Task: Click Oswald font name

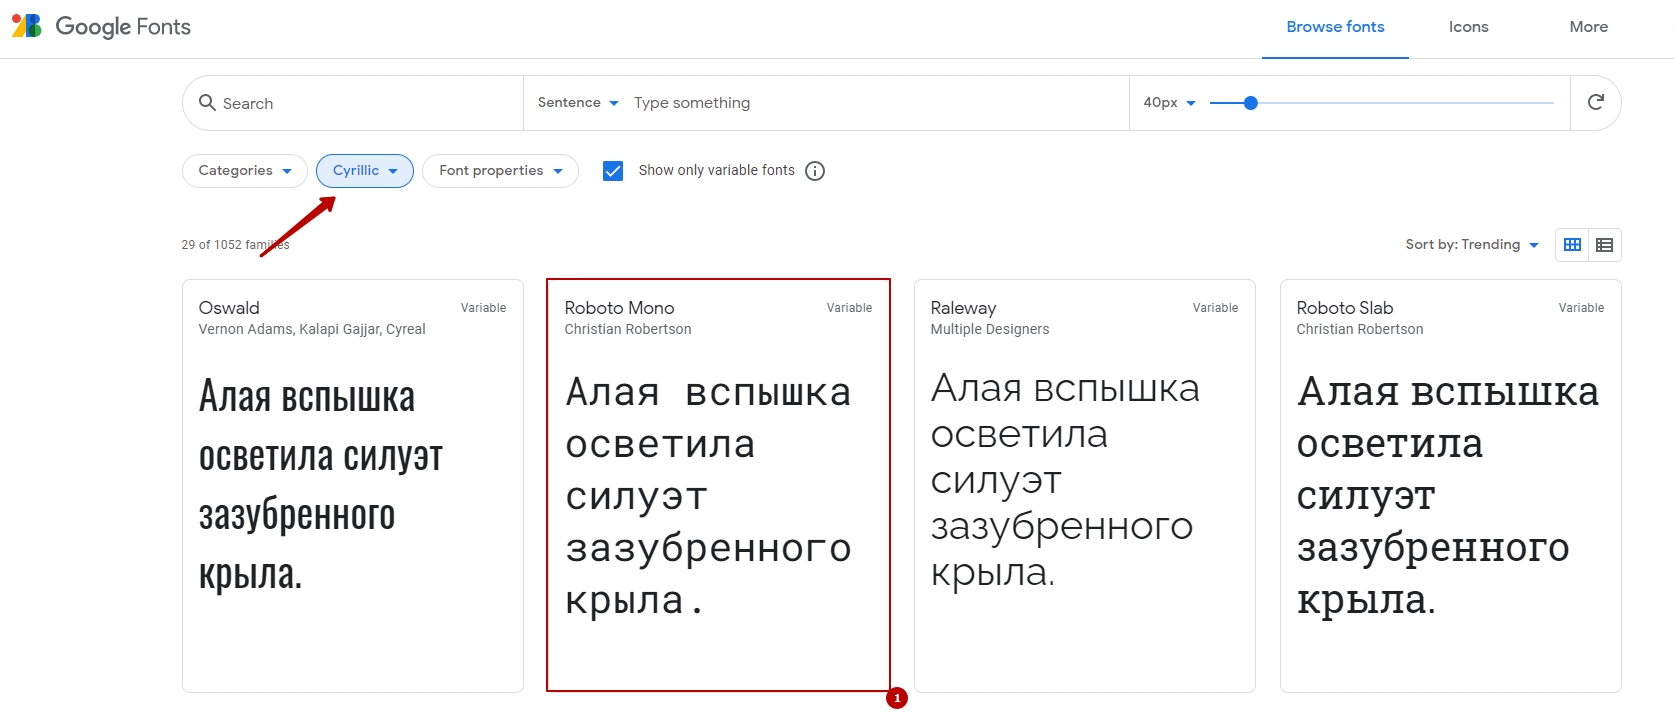Action: [229, 308]
